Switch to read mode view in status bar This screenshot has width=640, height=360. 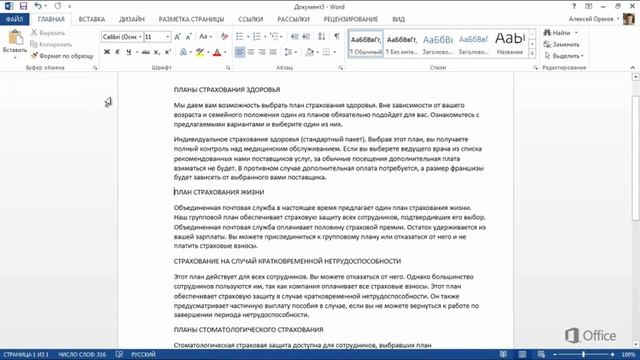(503, 354)
